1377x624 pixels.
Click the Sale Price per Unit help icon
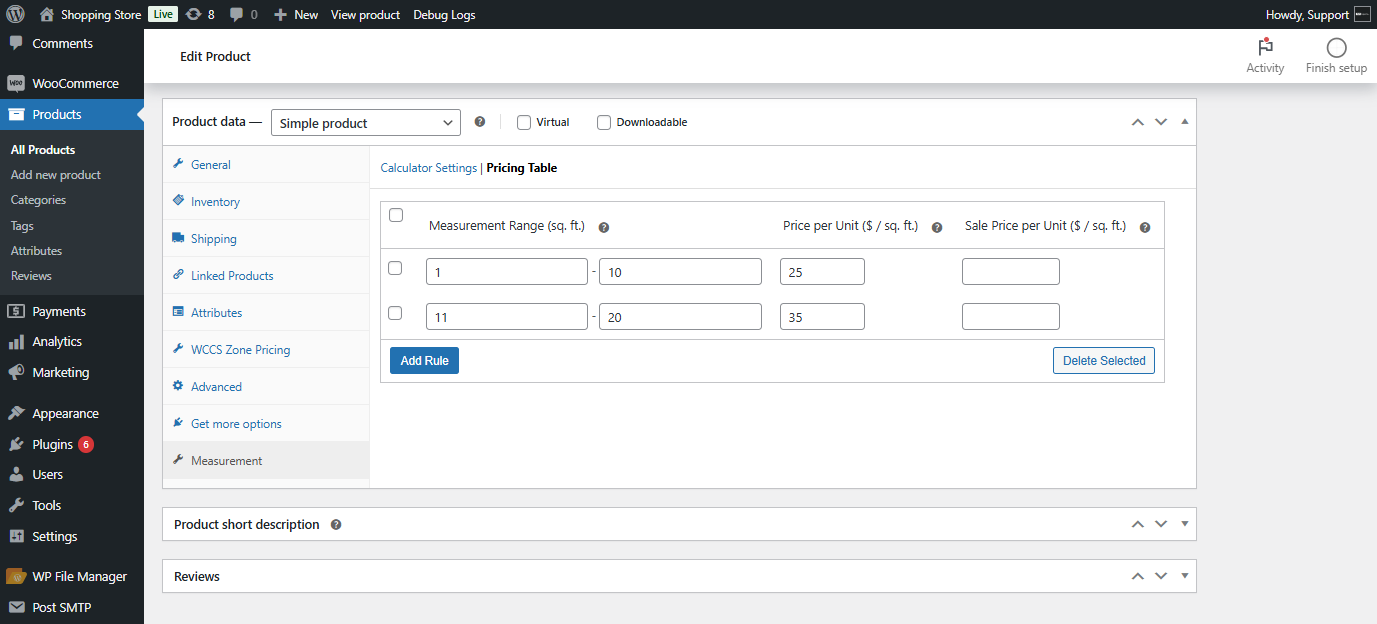pos(1145,227)
